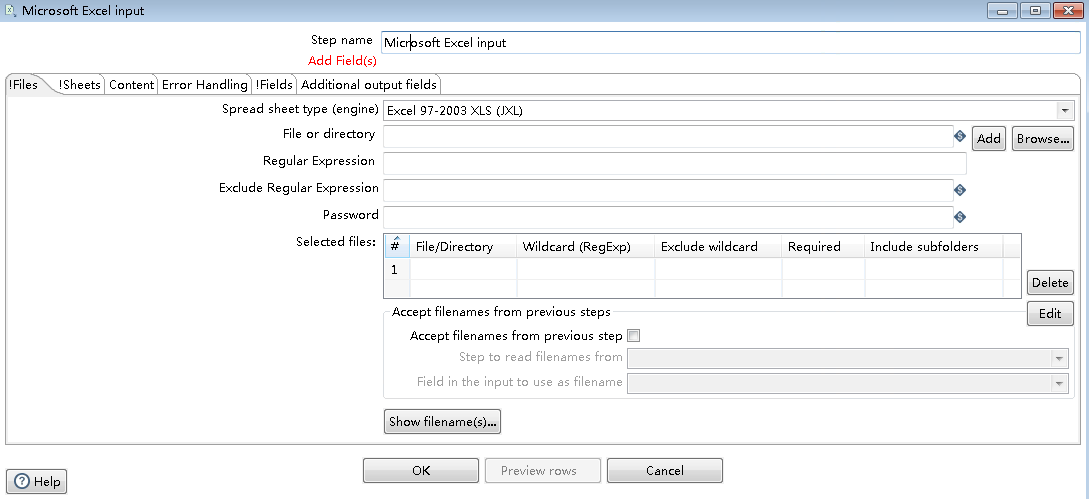Click the Cancel button
This screenshot has width=1089, height=499.
coord(665,471)
